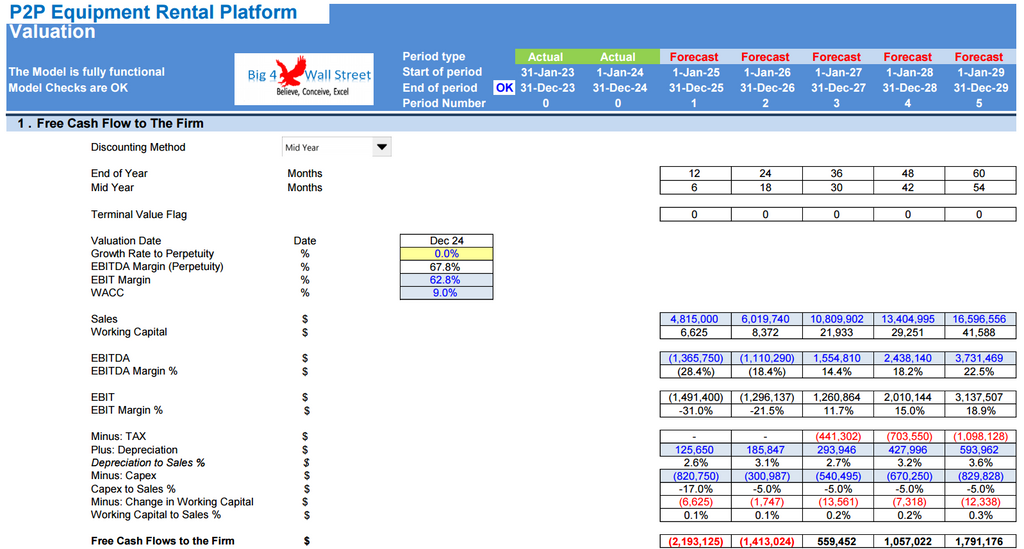Viewport: 1024px width, 549px height.
Task: Click the Terminal Value Flag cell for period 1
Action: point(694,214)
